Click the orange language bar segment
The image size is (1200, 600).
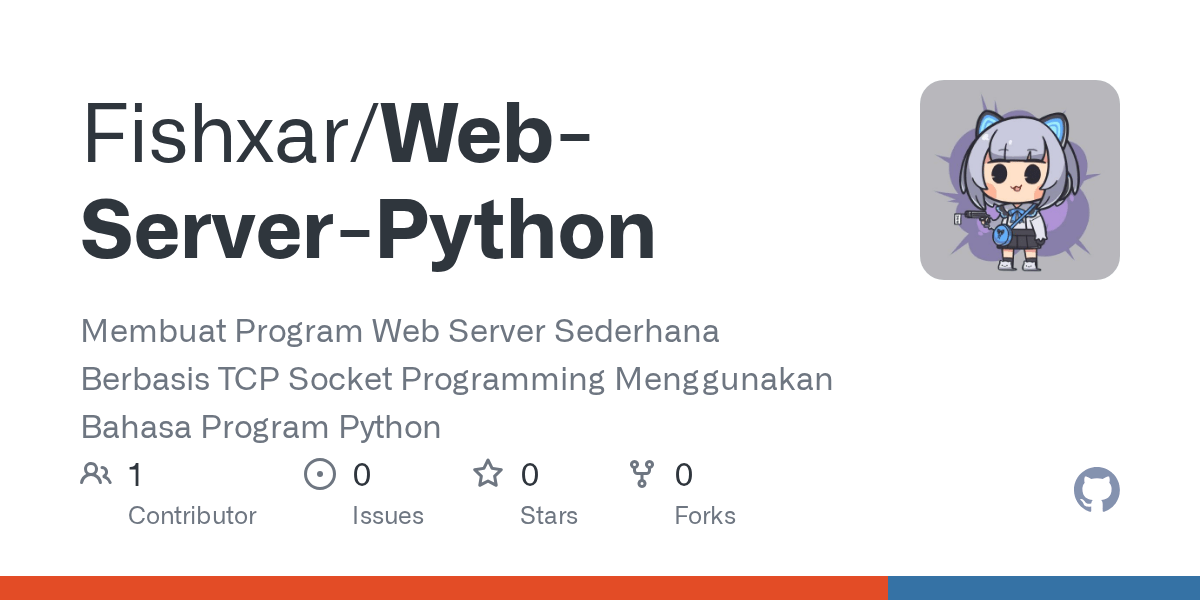pyautogui.click(x=444, y=588)
